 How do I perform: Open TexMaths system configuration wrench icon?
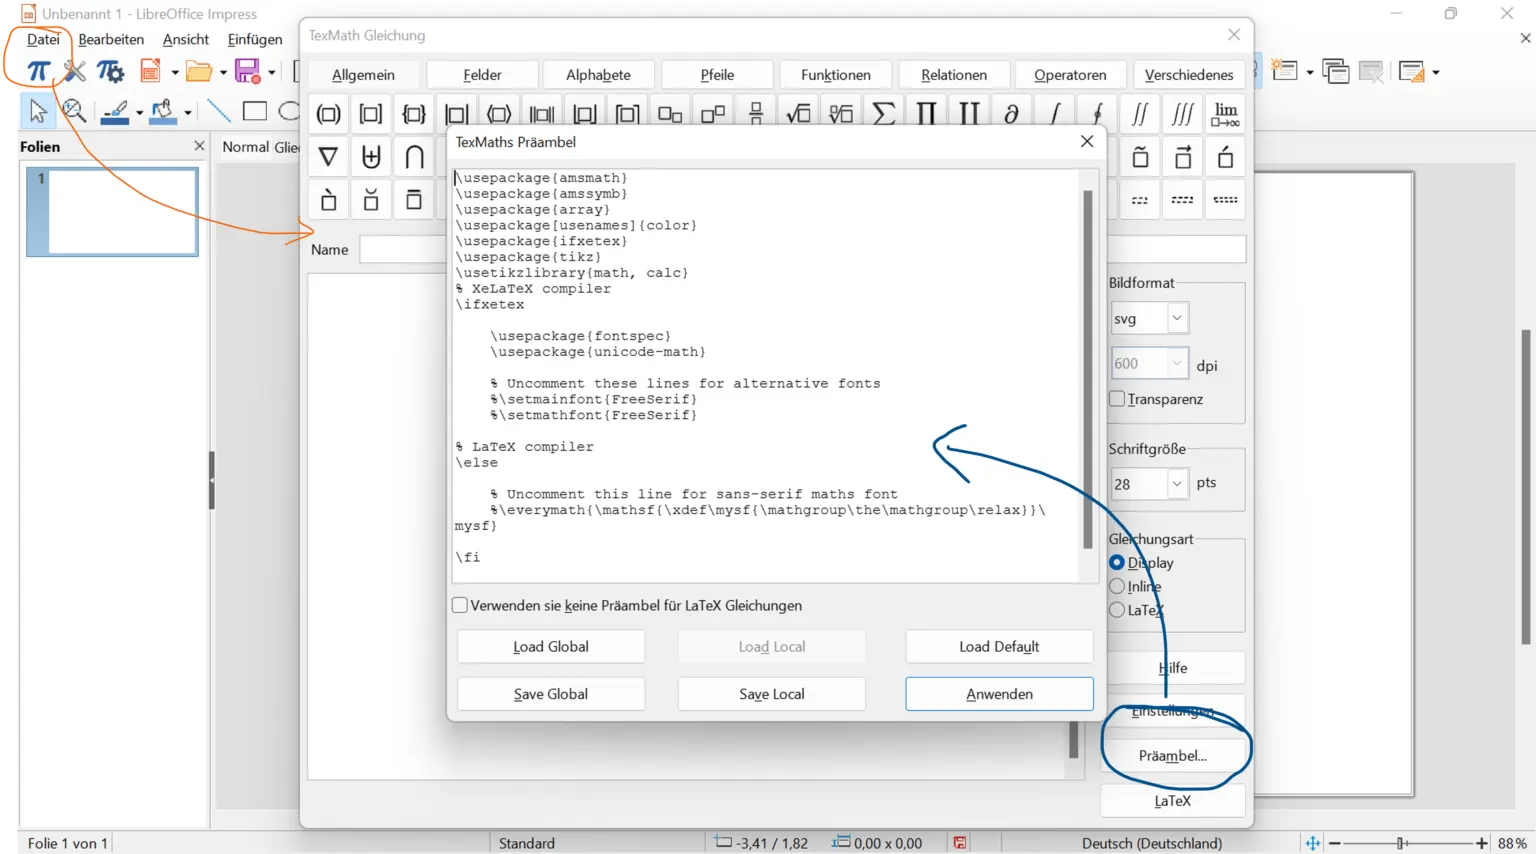tap(74, 71)
